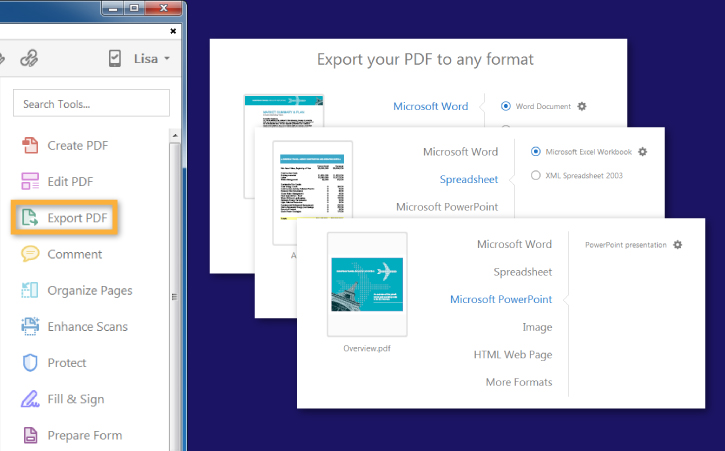Click the Protect shield icon
The height and width of the screenshot is (451, 725).
pos(30,363)
